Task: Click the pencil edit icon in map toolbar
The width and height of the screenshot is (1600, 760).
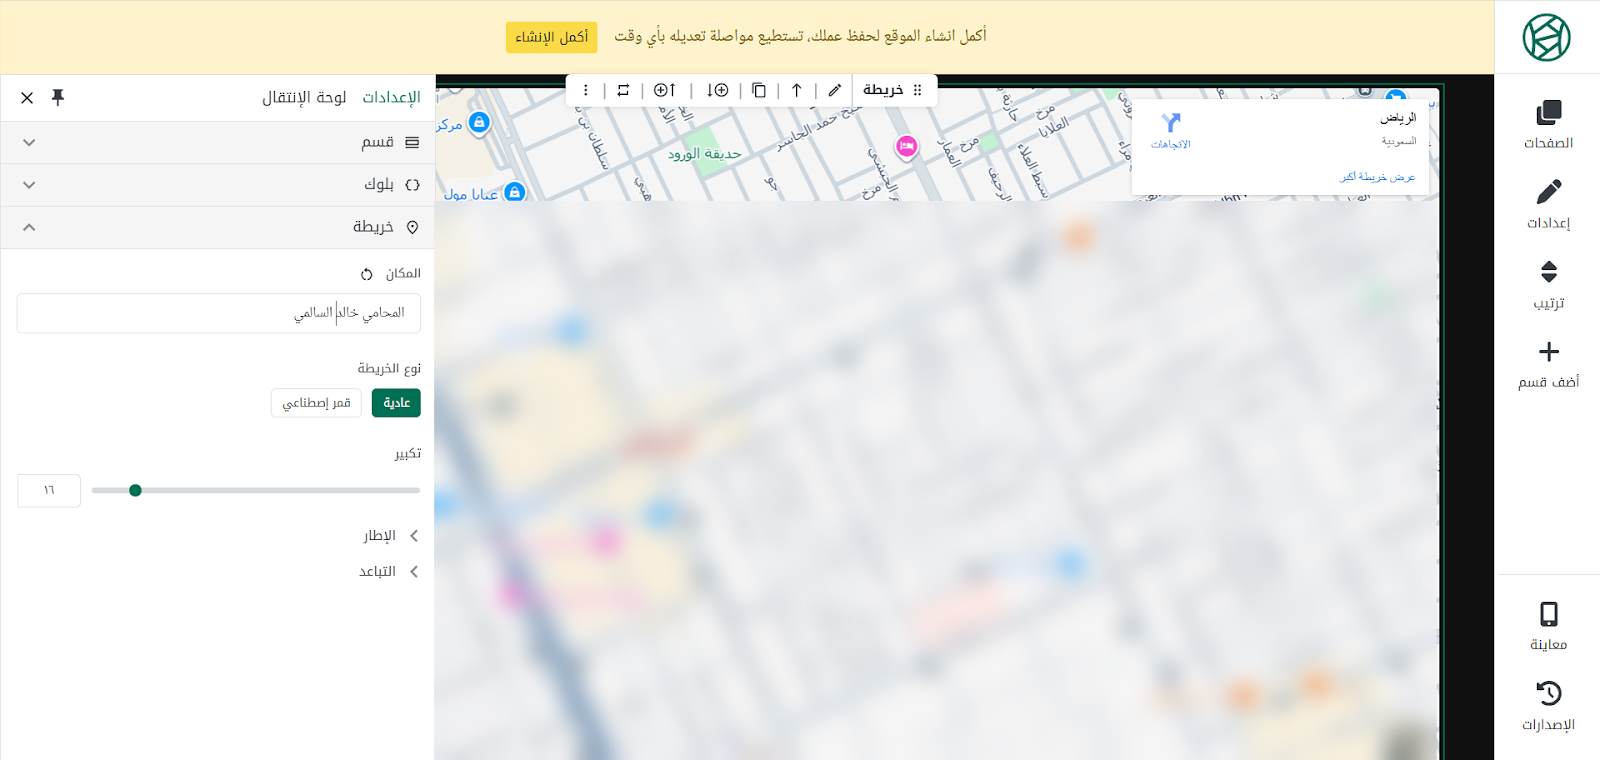Action: (835, 90)
